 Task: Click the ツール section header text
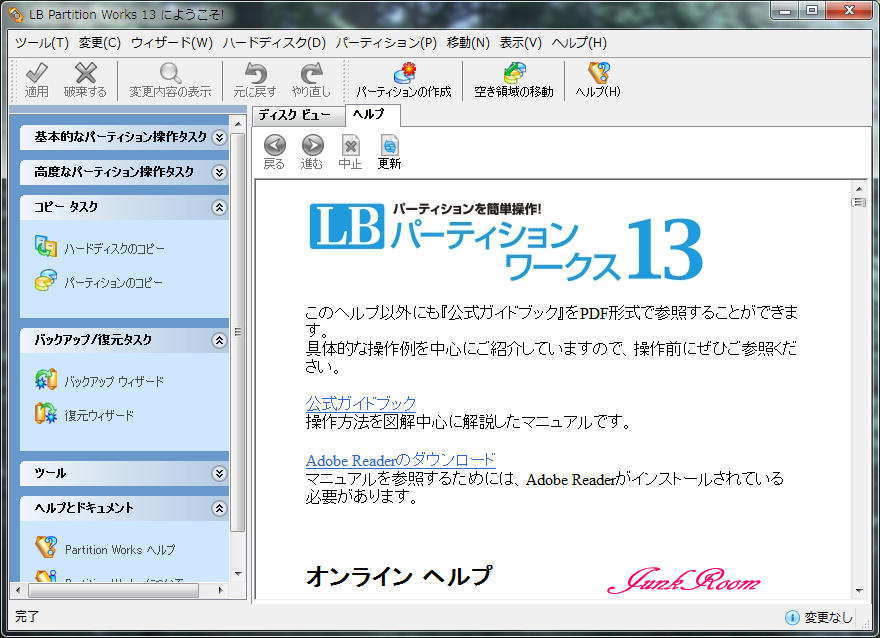coord(50,474)
